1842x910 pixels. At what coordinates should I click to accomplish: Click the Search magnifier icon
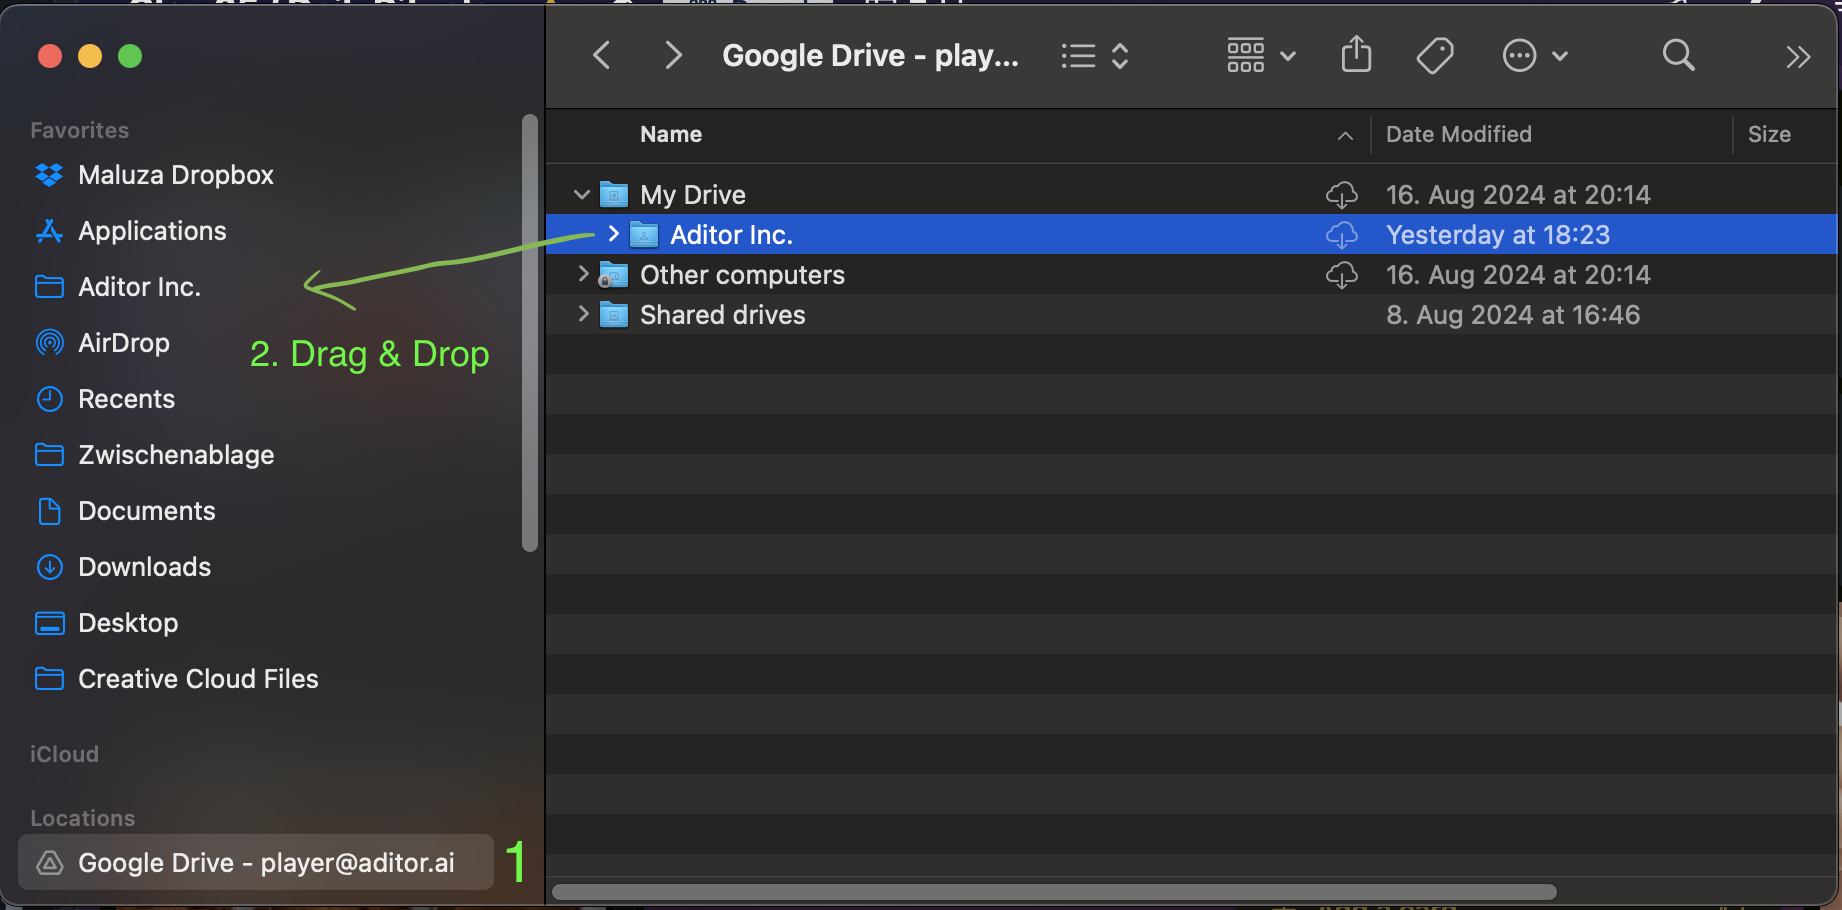pyautogui.click(x=1678, y=55)
